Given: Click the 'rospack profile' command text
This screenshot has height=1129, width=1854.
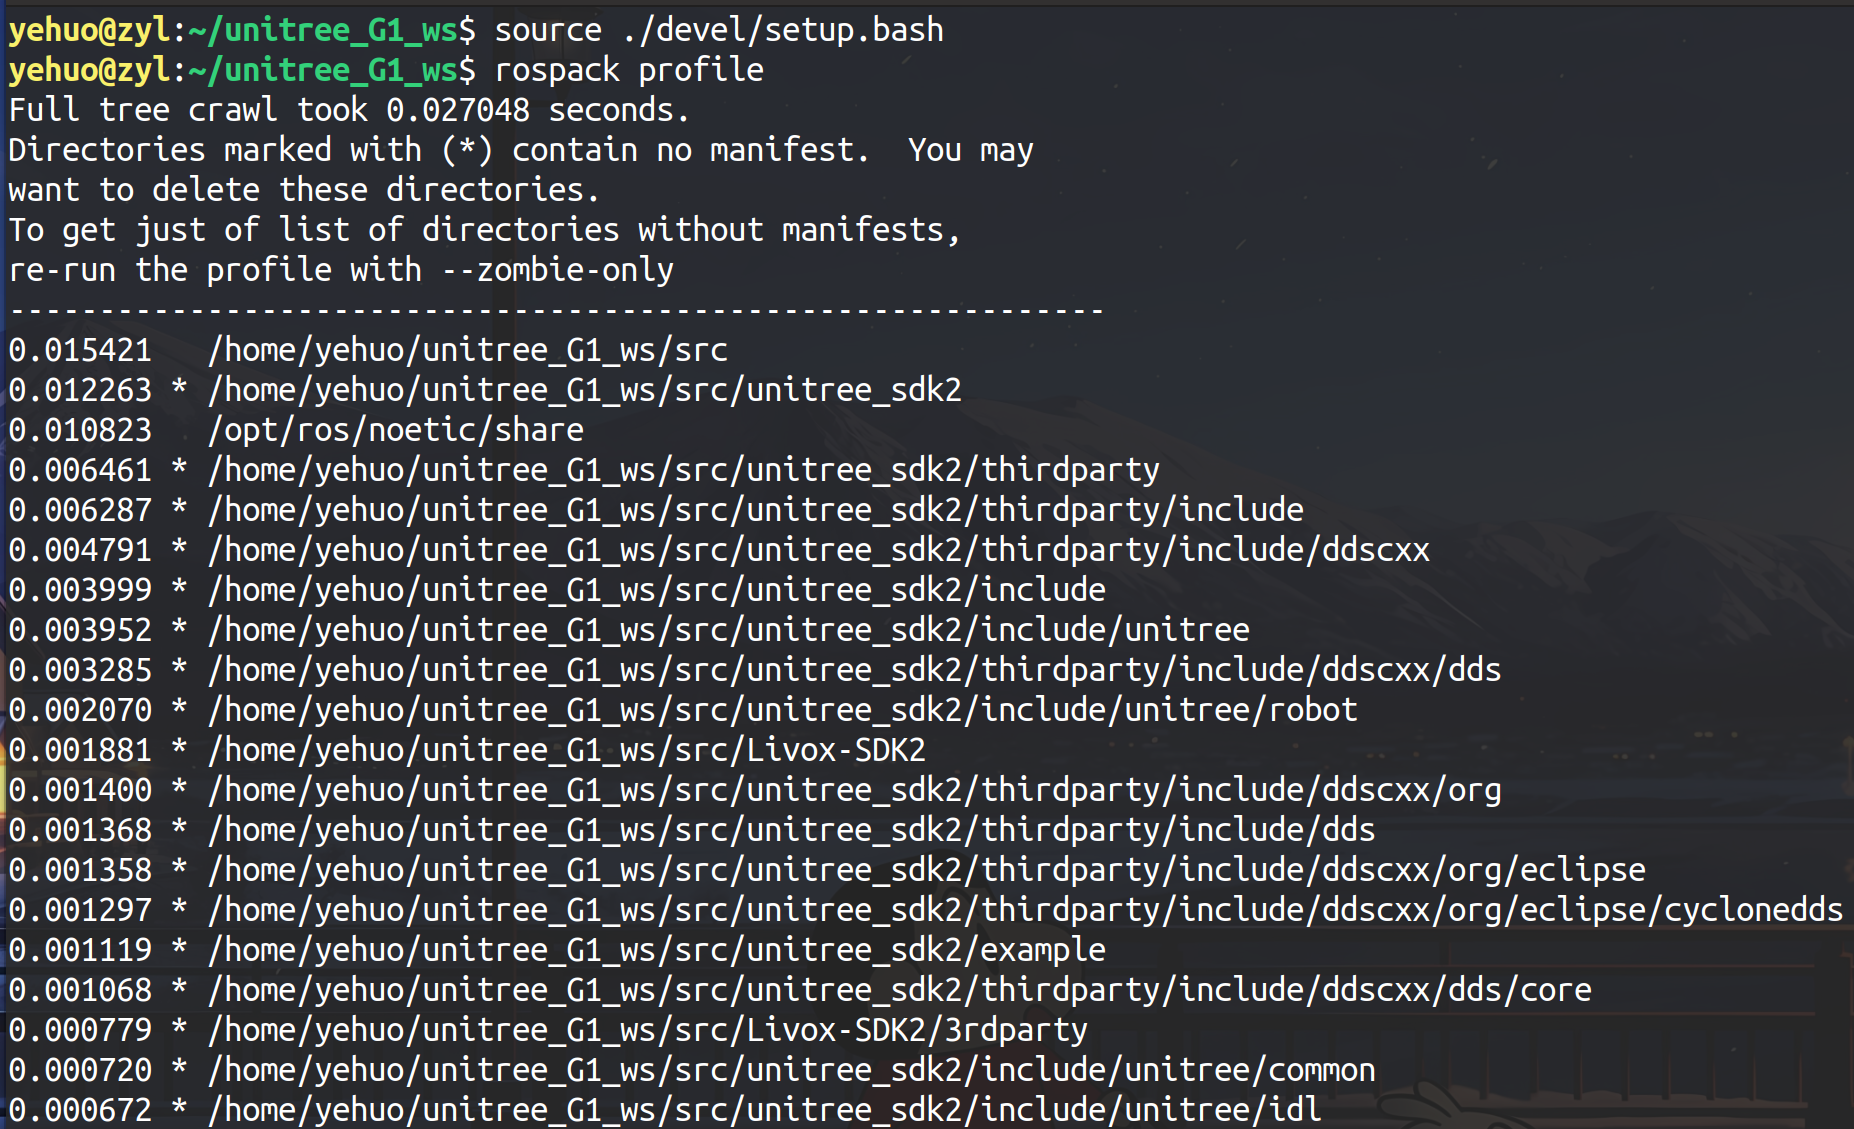Looking at the screenshot, I should coord(629,70).
